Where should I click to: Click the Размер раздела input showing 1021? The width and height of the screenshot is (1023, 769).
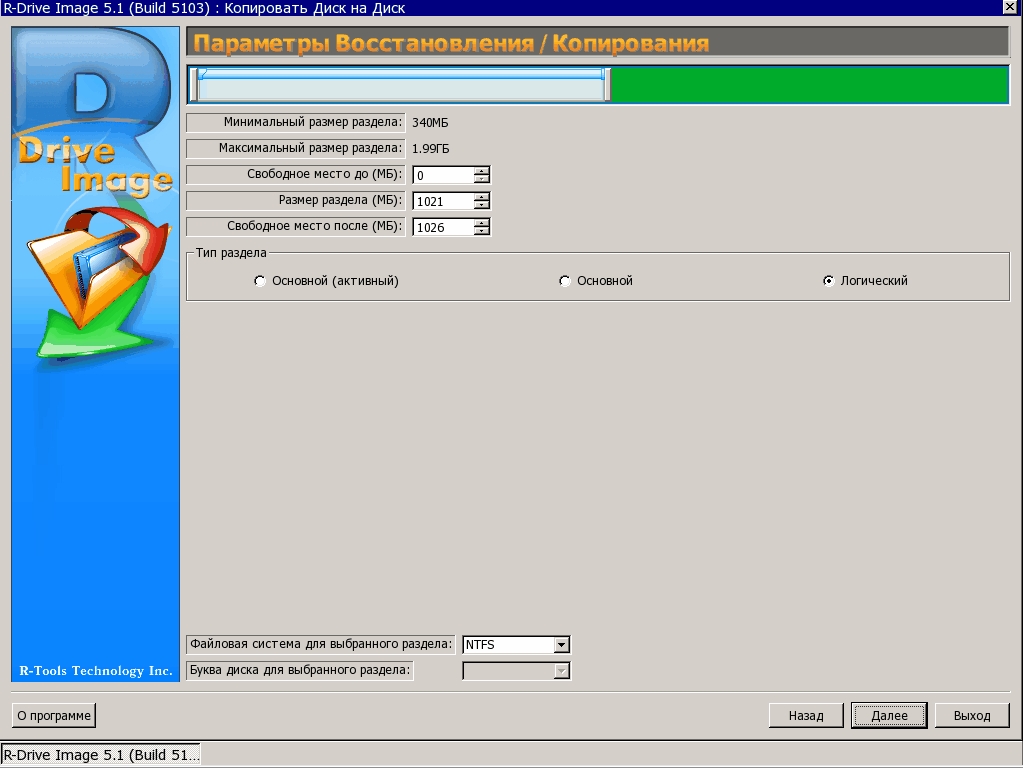[x=444, y=201]
